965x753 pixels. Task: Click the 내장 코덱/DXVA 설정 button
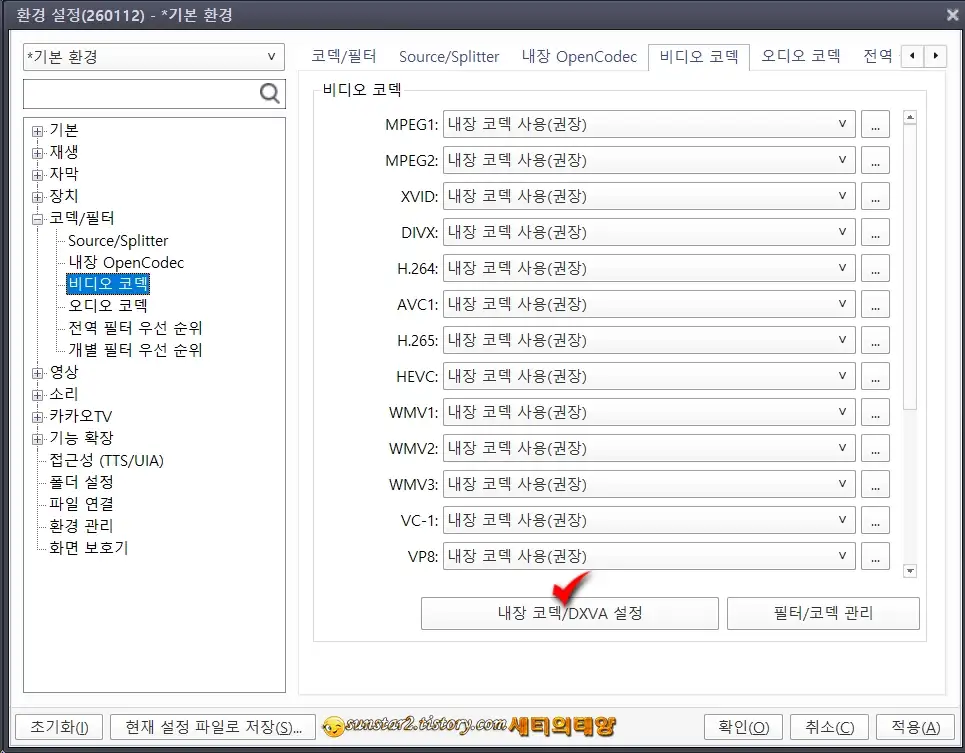569,613
